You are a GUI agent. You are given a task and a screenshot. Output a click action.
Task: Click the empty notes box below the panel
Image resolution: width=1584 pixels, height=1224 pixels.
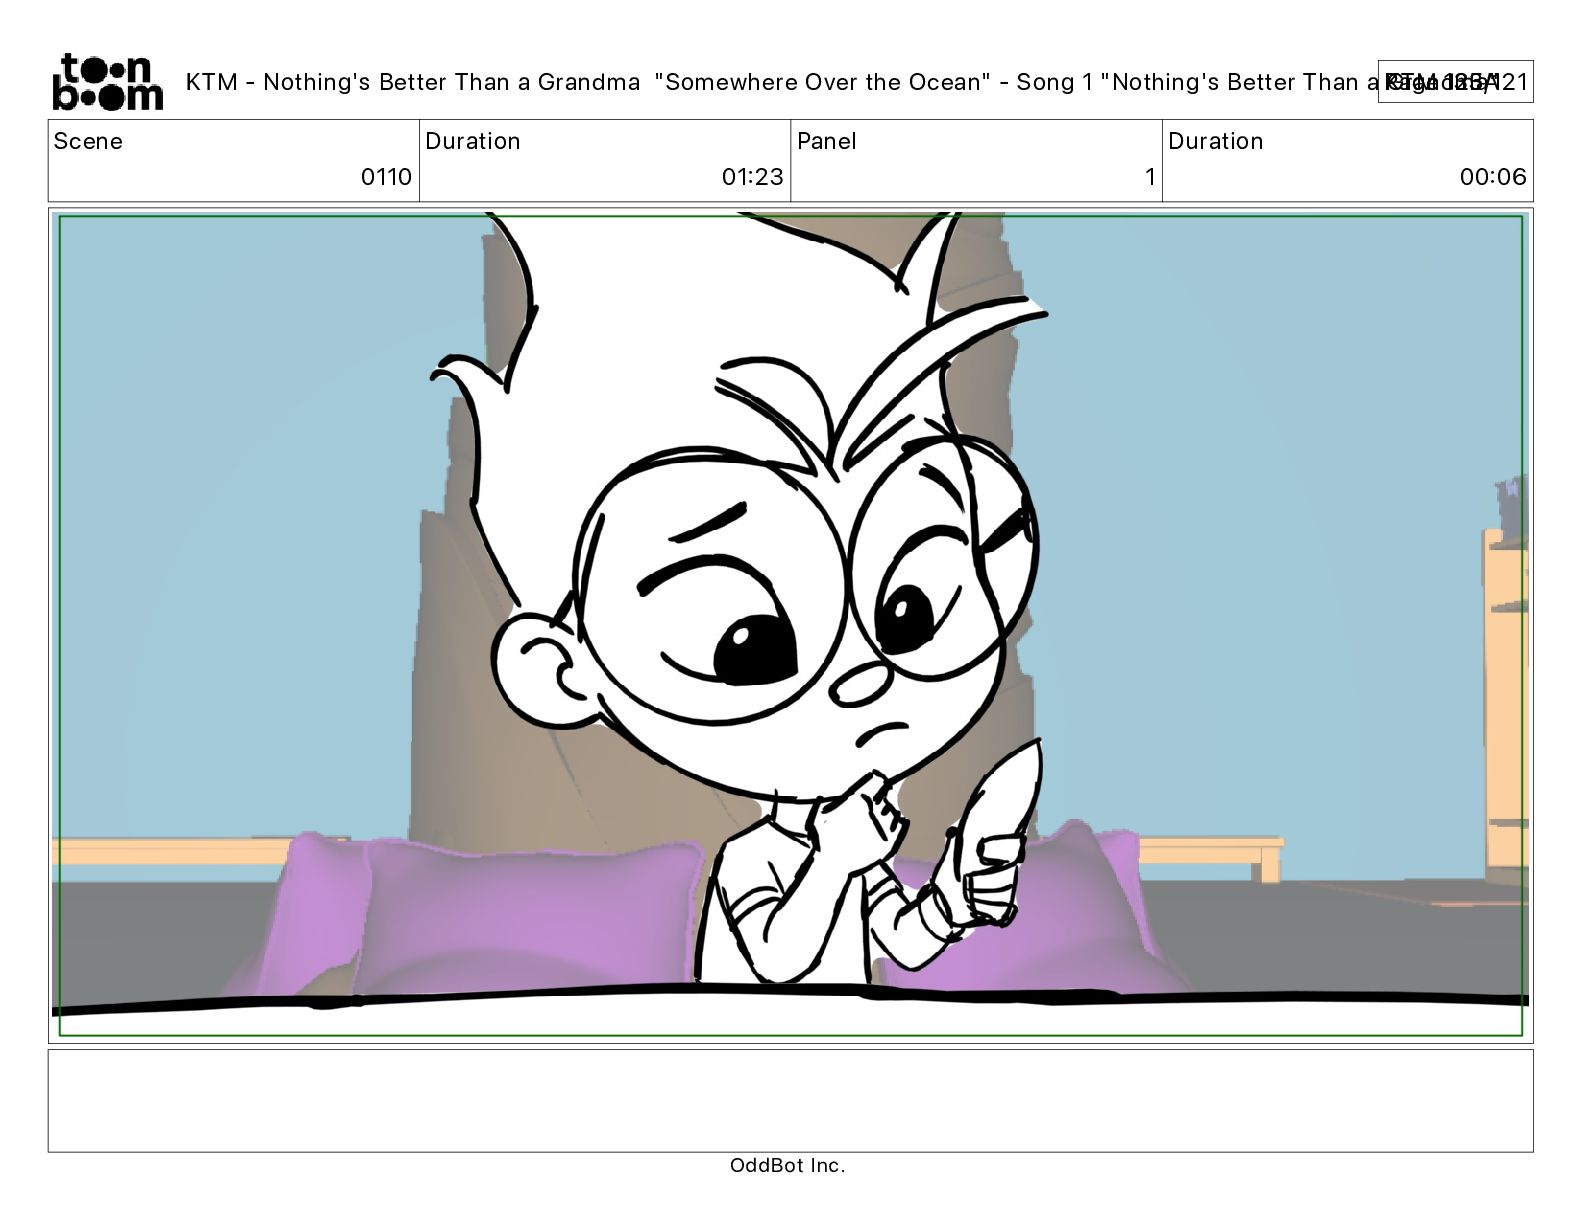point(790,1100)
